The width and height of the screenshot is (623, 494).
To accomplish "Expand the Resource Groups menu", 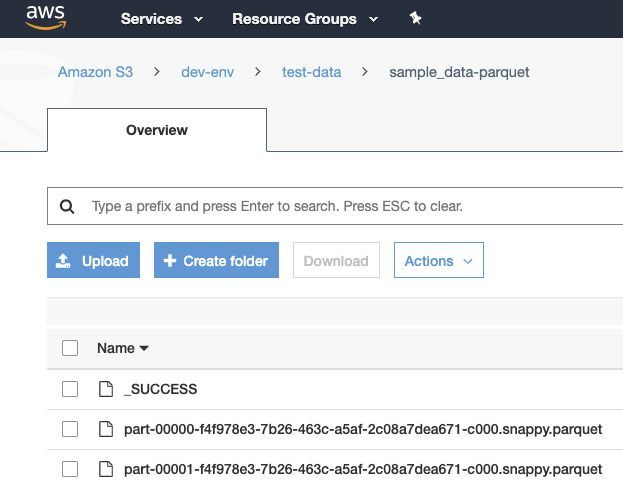I will (x=304, y=19).
